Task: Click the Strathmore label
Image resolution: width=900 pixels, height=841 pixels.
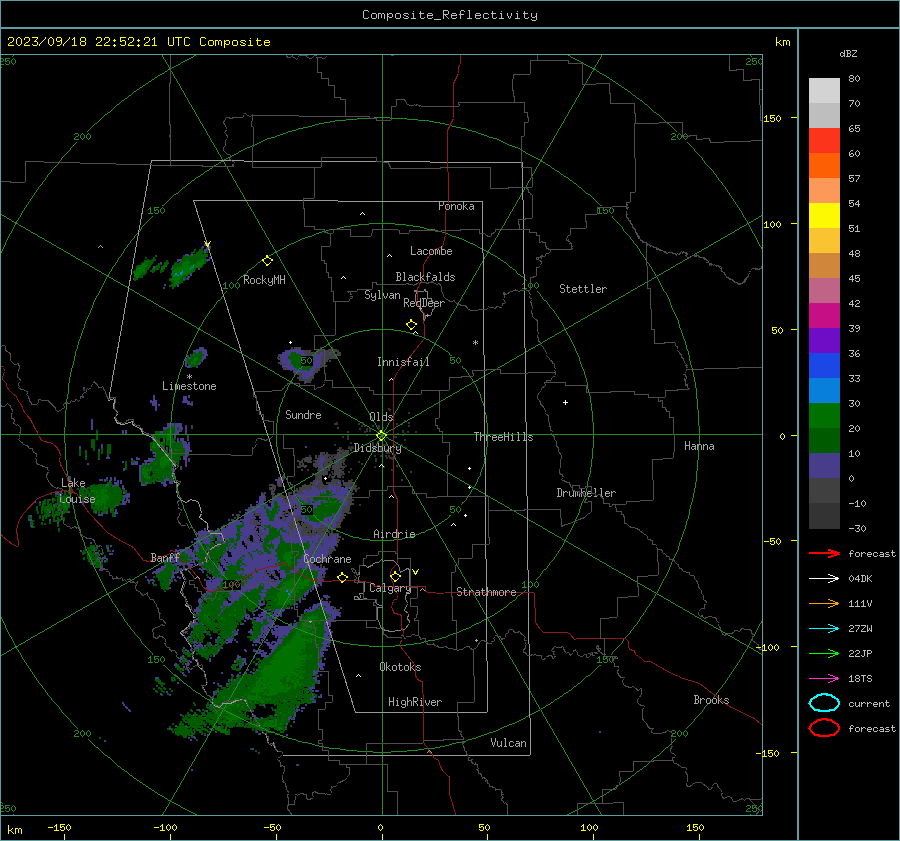Action: click(x=486, y=592)
